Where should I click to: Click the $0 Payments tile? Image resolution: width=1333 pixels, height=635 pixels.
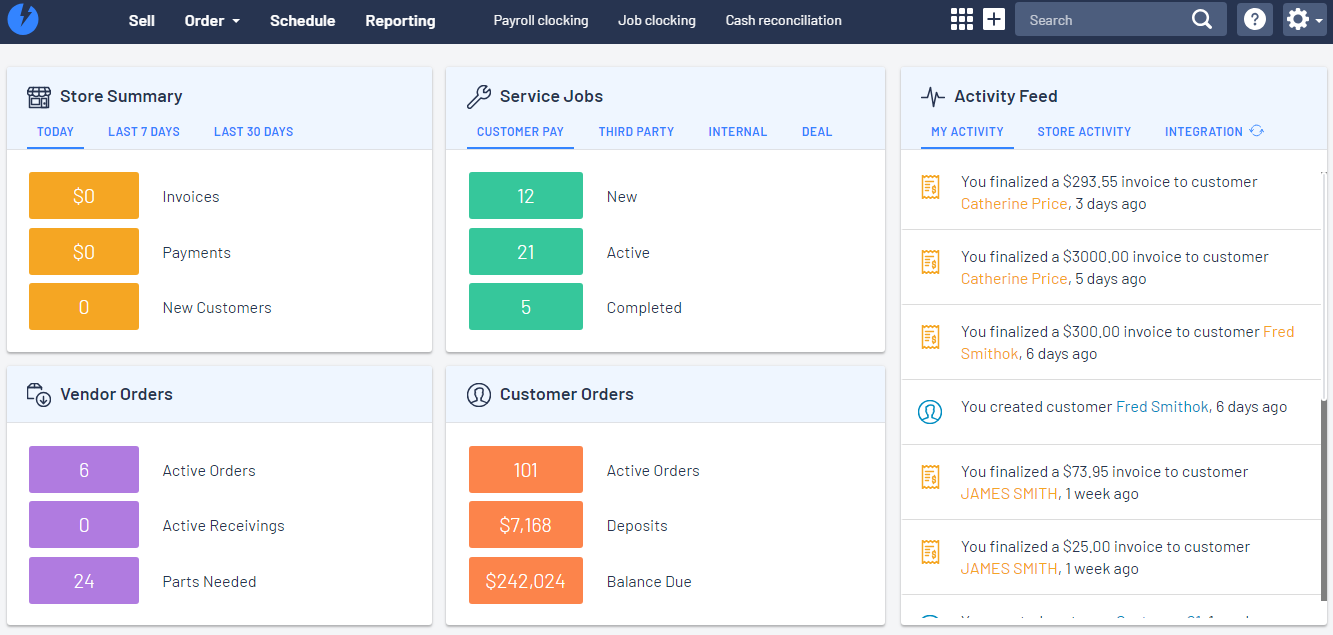point(84,252)
